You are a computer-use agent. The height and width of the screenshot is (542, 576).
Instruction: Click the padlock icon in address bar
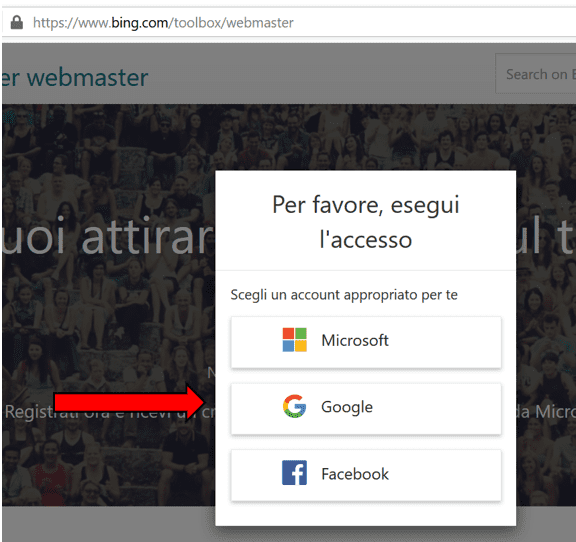tap(17, 22)
